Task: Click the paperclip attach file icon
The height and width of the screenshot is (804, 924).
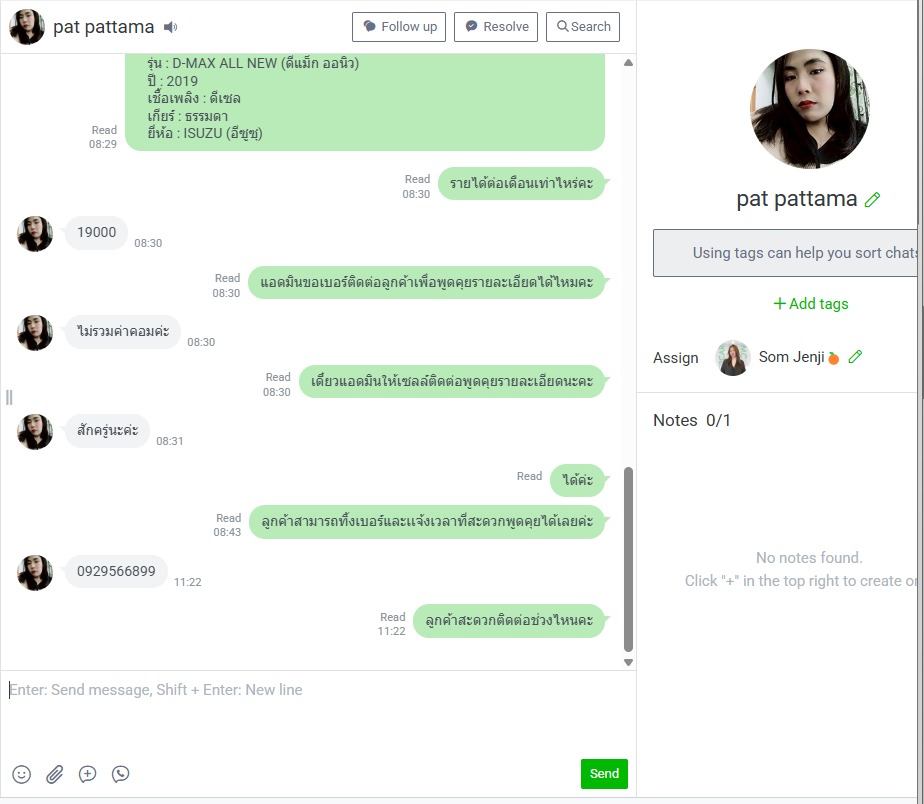Action: 55,774
